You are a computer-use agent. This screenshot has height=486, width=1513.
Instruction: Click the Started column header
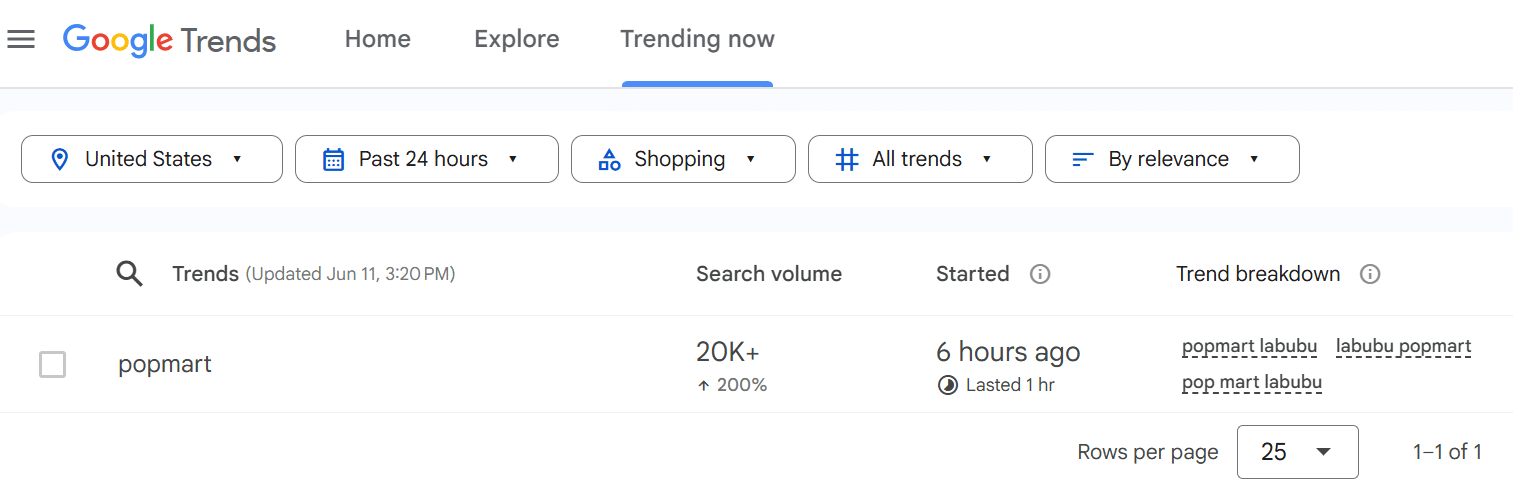pyautogui.click(x=972, y=274)
